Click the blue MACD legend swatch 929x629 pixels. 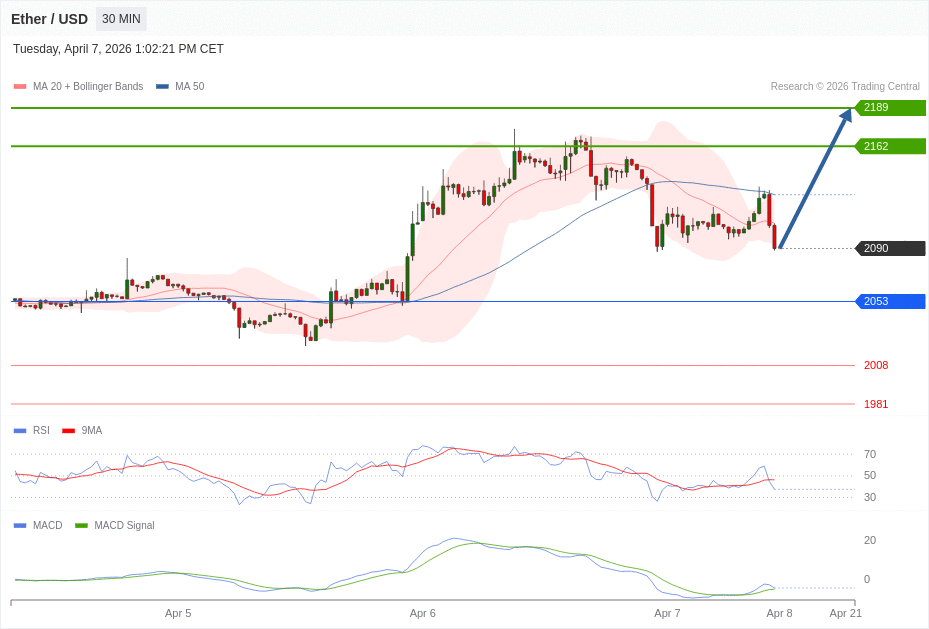[x=20, y=526]
